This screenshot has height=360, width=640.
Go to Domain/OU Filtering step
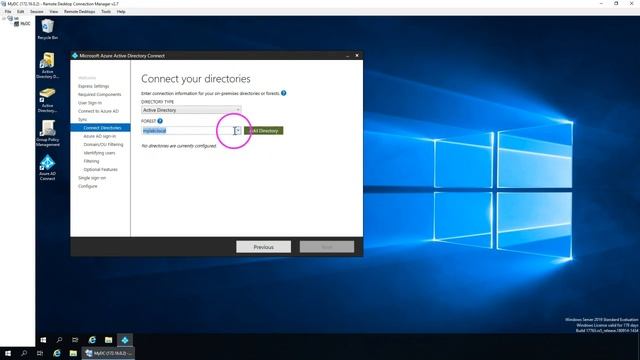103,144
